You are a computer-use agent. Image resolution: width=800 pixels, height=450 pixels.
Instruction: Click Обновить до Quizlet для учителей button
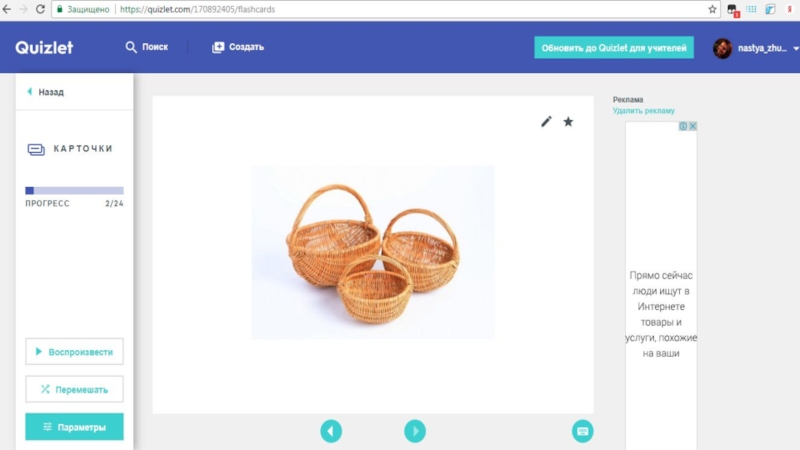point(614,48)
